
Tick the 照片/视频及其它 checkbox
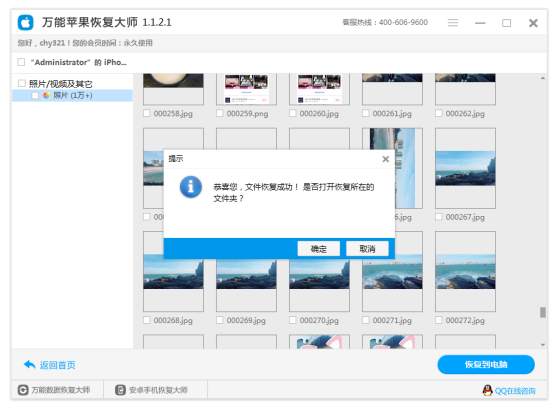(22, 83)
